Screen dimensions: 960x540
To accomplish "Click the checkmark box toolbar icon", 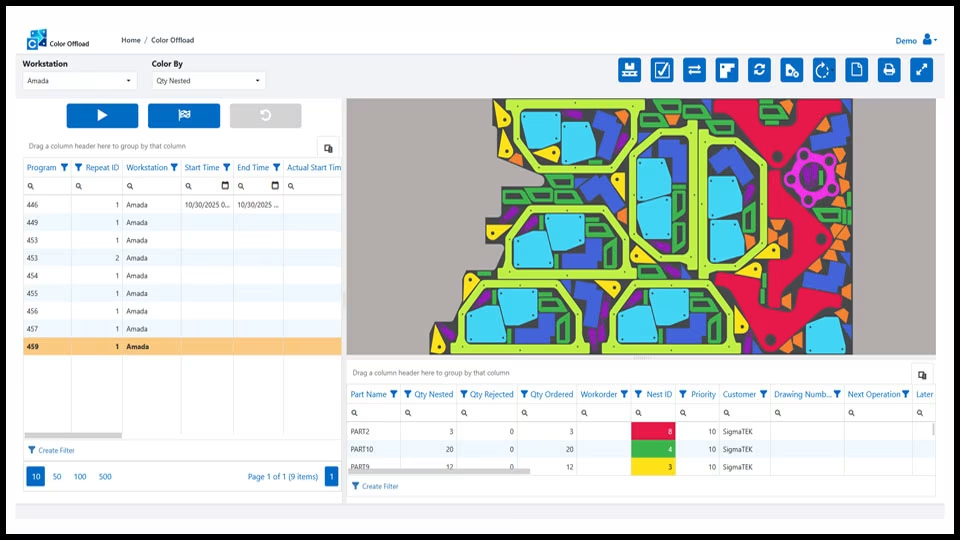I will coord(662,70).
